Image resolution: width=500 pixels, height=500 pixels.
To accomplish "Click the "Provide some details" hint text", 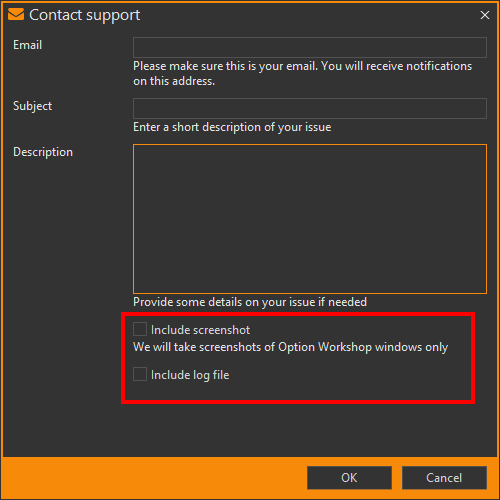I will pos(250,302).
